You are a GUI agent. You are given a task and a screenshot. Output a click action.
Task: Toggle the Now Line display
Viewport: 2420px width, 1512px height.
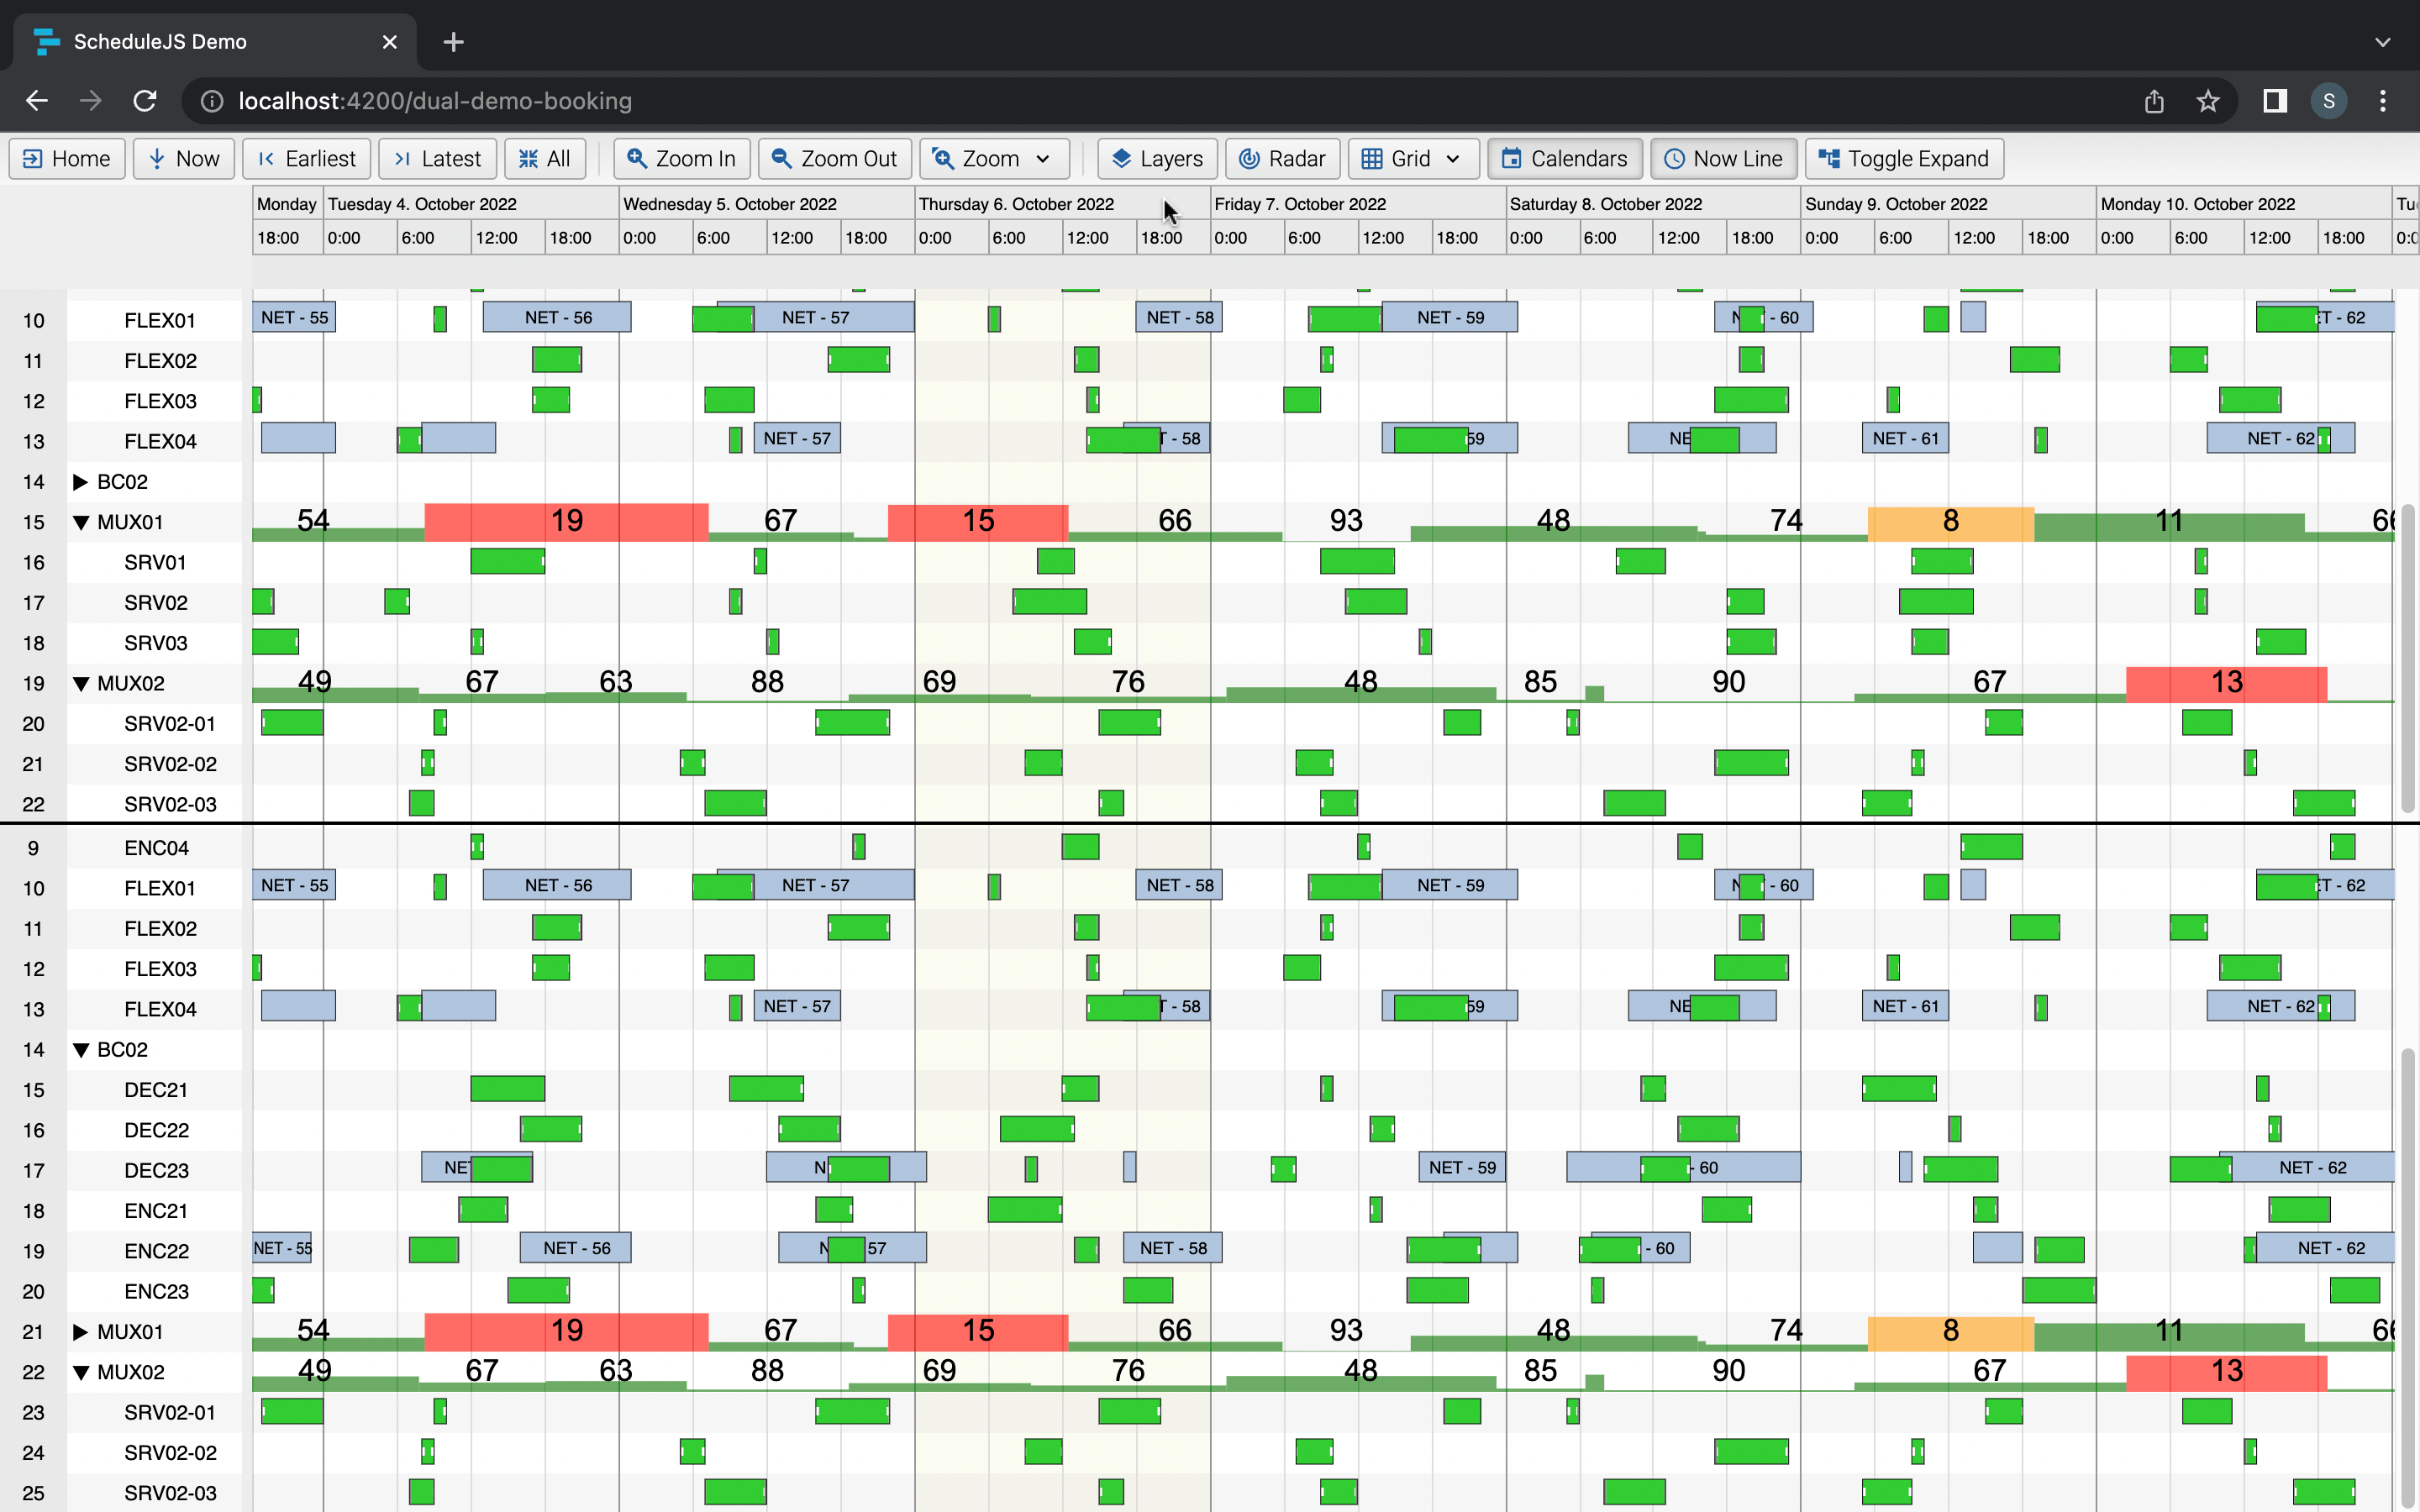(1723, 158)
